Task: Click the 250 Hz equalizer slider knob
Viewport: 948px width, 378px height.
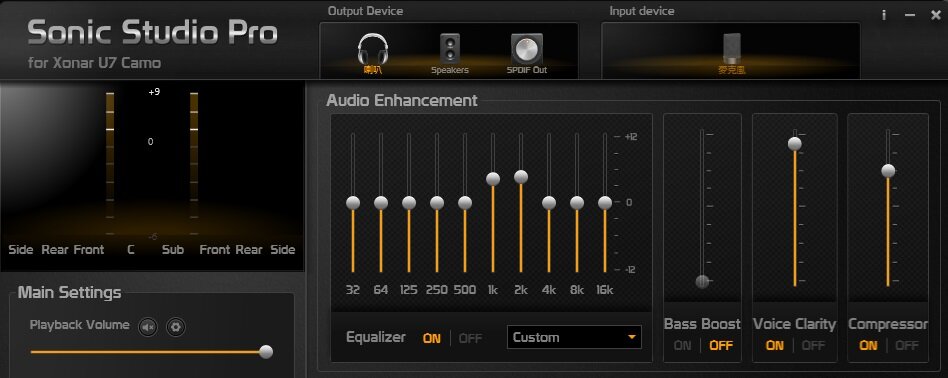Action: (x=437, y=203)
